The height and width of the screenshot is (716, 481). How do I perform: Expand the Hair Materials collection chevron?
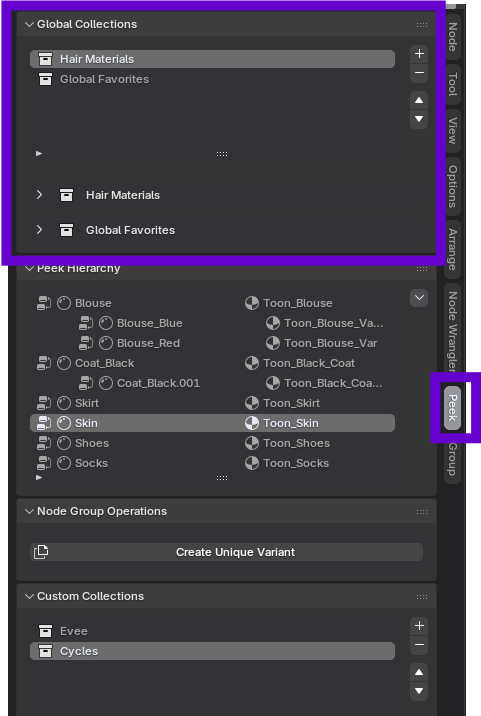(x=39, y=195)
